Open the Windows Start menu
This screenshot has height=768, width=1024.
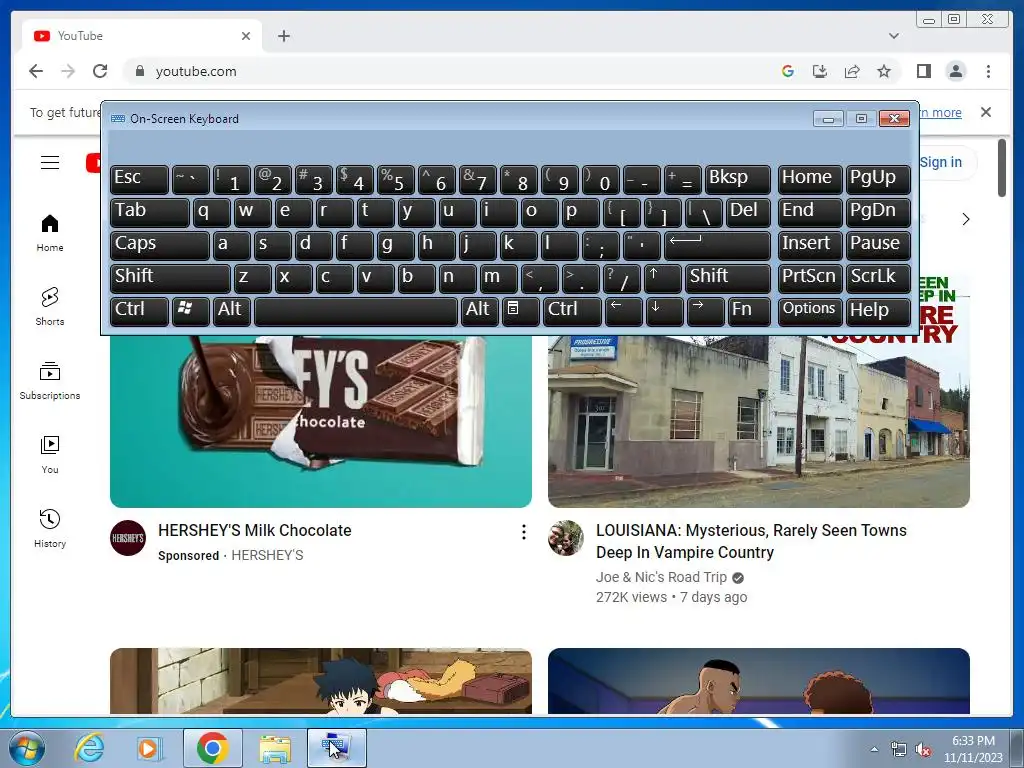(27, 748)
